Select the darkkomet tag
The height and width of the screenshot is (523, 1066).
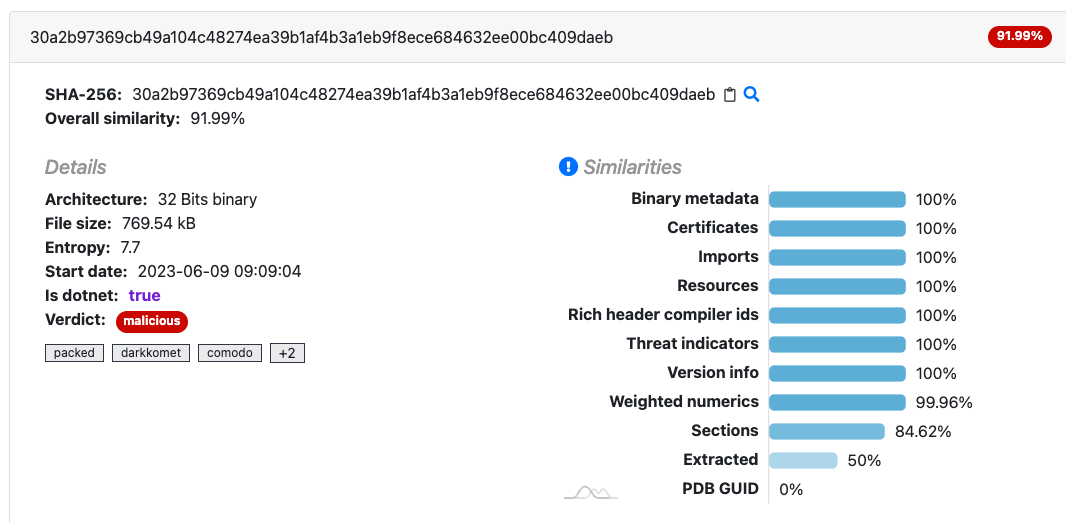[x=151, y=353]
